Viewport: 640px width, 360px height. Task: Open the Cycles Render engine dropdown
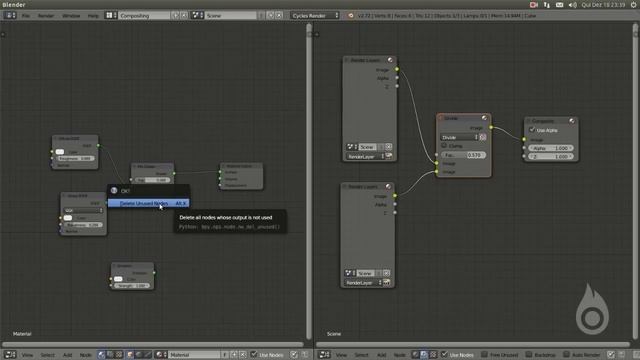315,16
